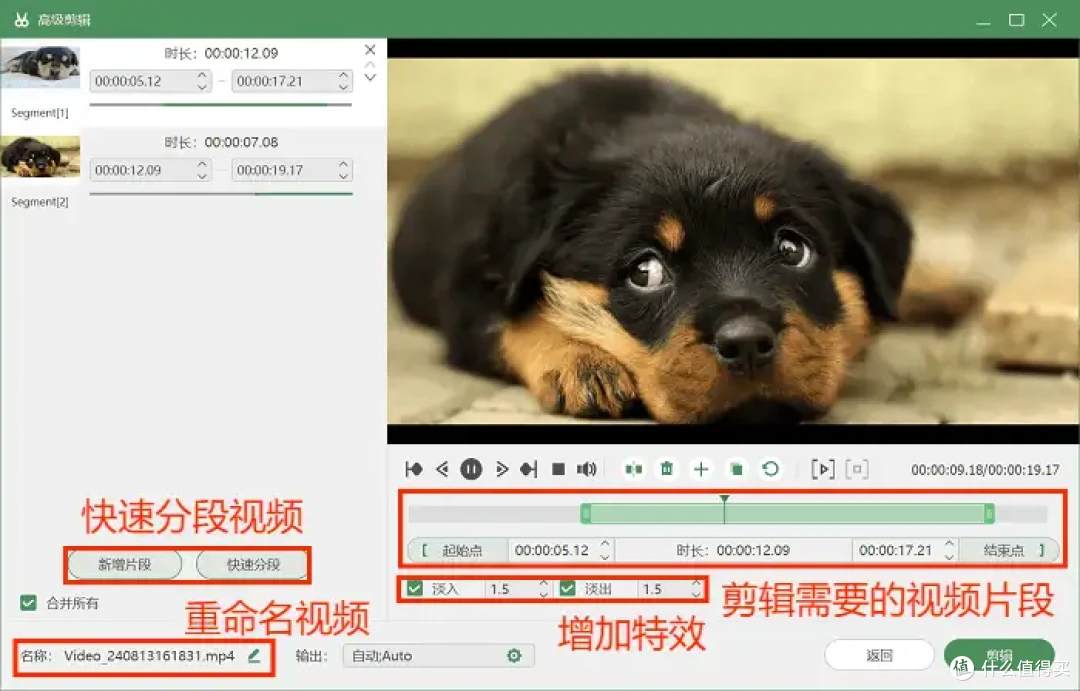Toggle volume speaker icon

tap(587, 469)
